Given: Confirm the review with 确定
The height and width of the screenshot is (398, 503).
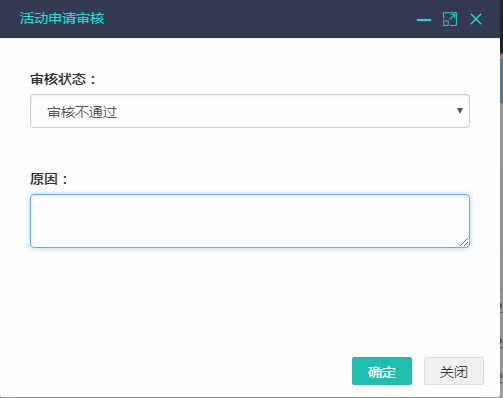Looking at the screenshot, I should (x=382, y=371).
